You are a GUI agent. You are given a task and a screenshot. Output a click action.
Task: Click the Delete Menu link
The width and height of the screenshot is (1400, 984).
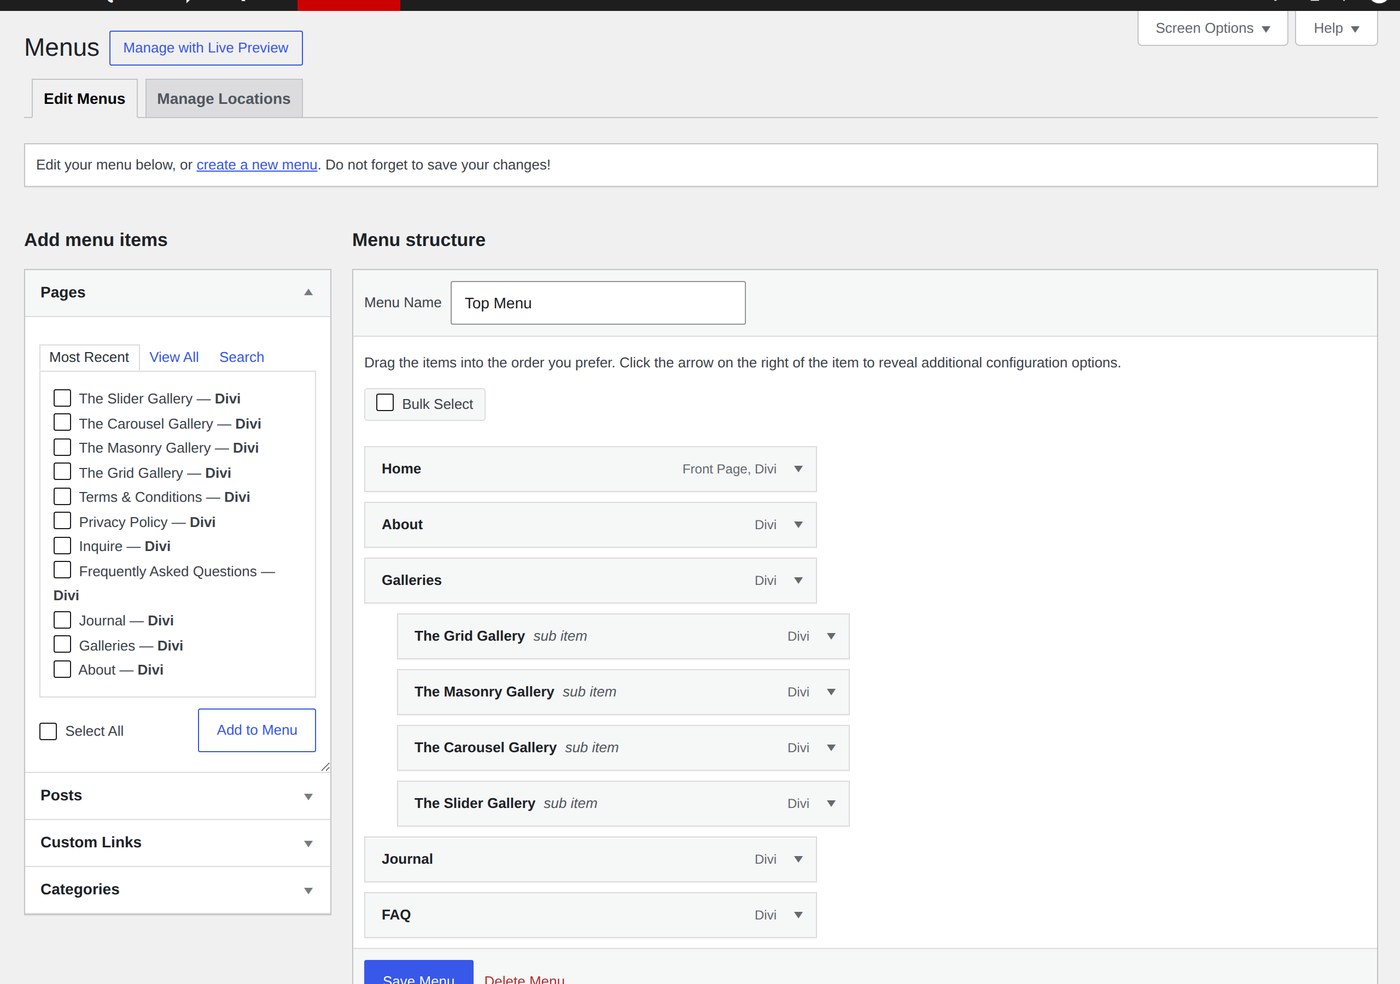[x=524, y=980]
